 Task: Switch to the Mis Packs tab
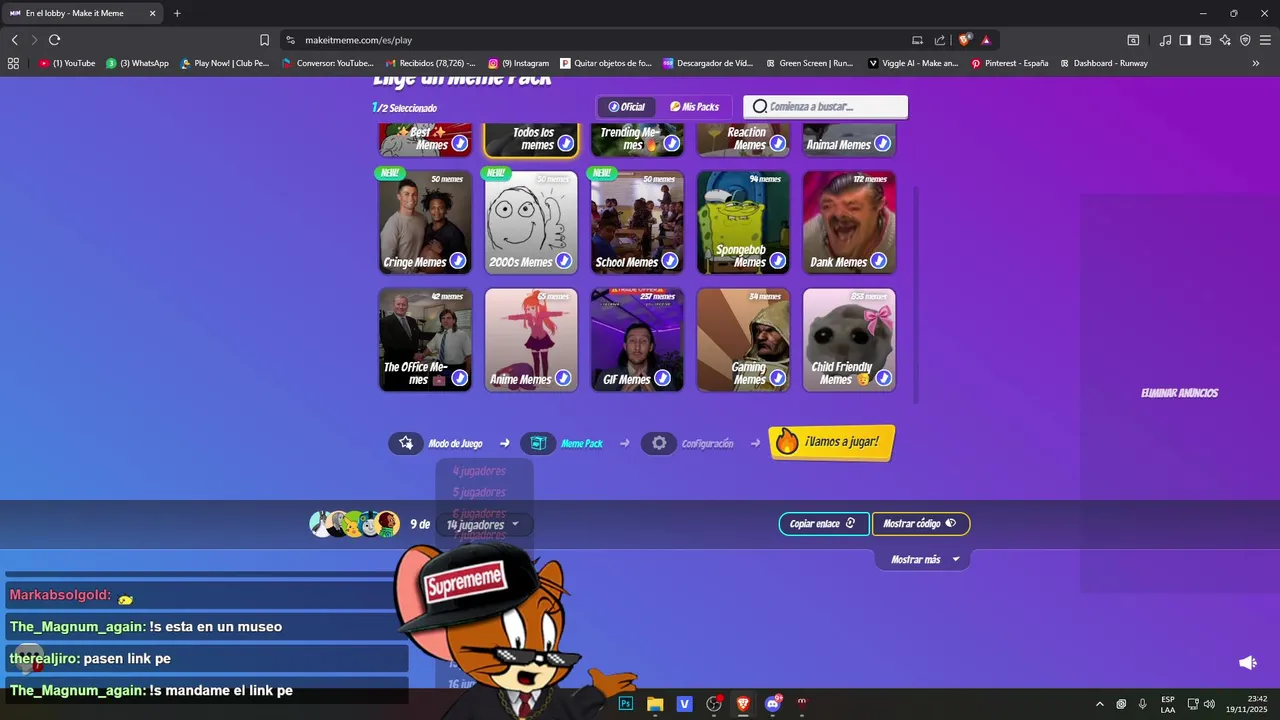(694, 107)
